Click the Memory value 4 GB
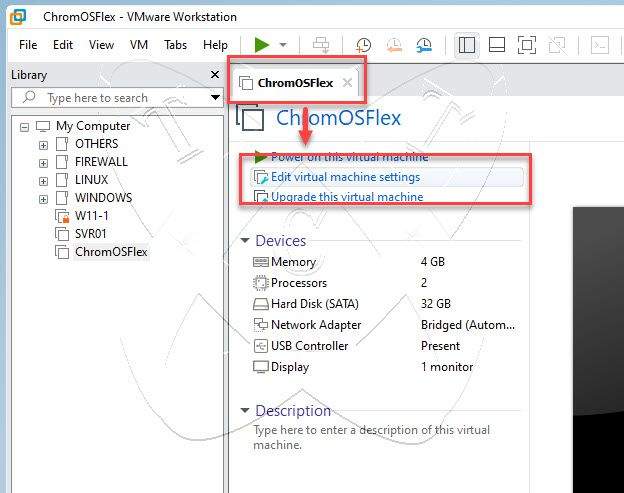This screenshot has height=493, width=624. [x=433, y=262]
